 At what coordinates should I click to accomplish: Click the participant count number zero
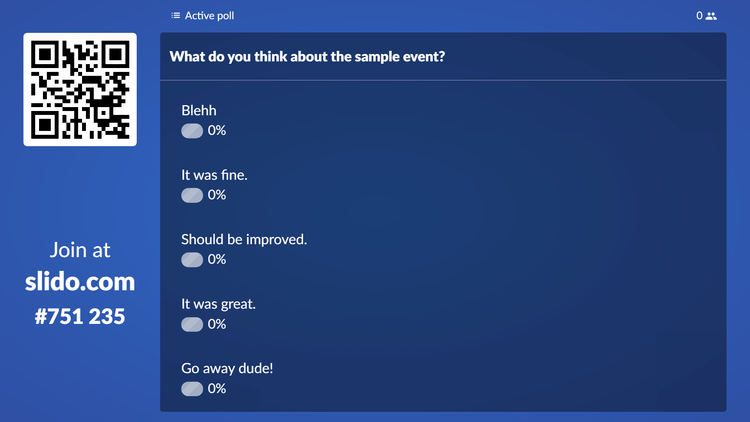click(x=700, y=16)
